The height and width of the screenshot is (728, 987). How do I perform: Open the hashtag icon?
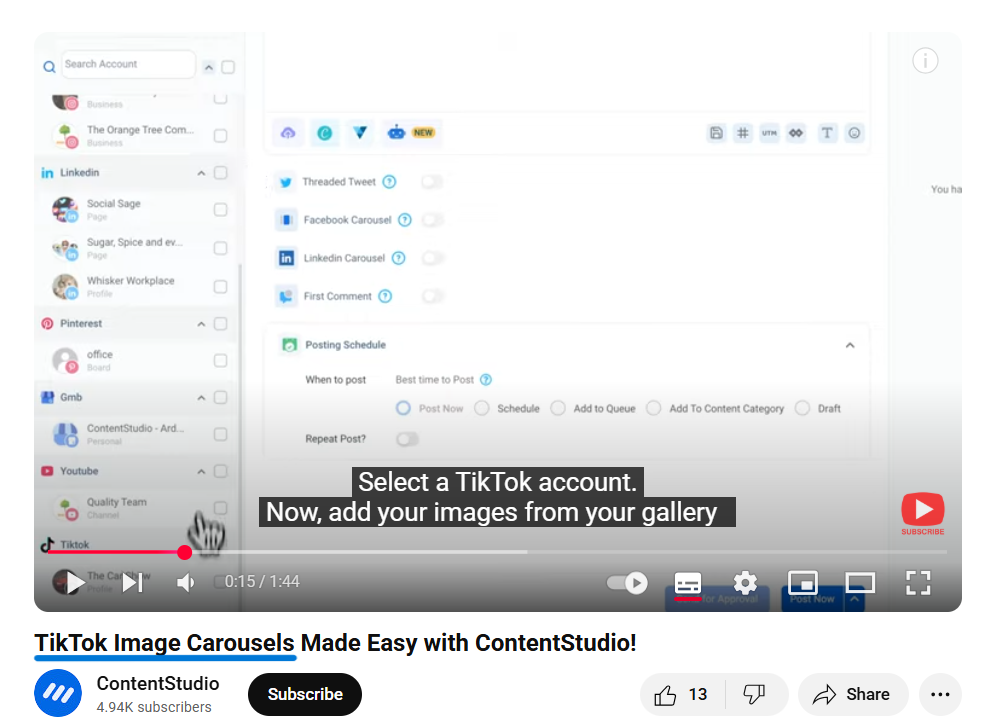pyautogui.click(x=743, y=133)
